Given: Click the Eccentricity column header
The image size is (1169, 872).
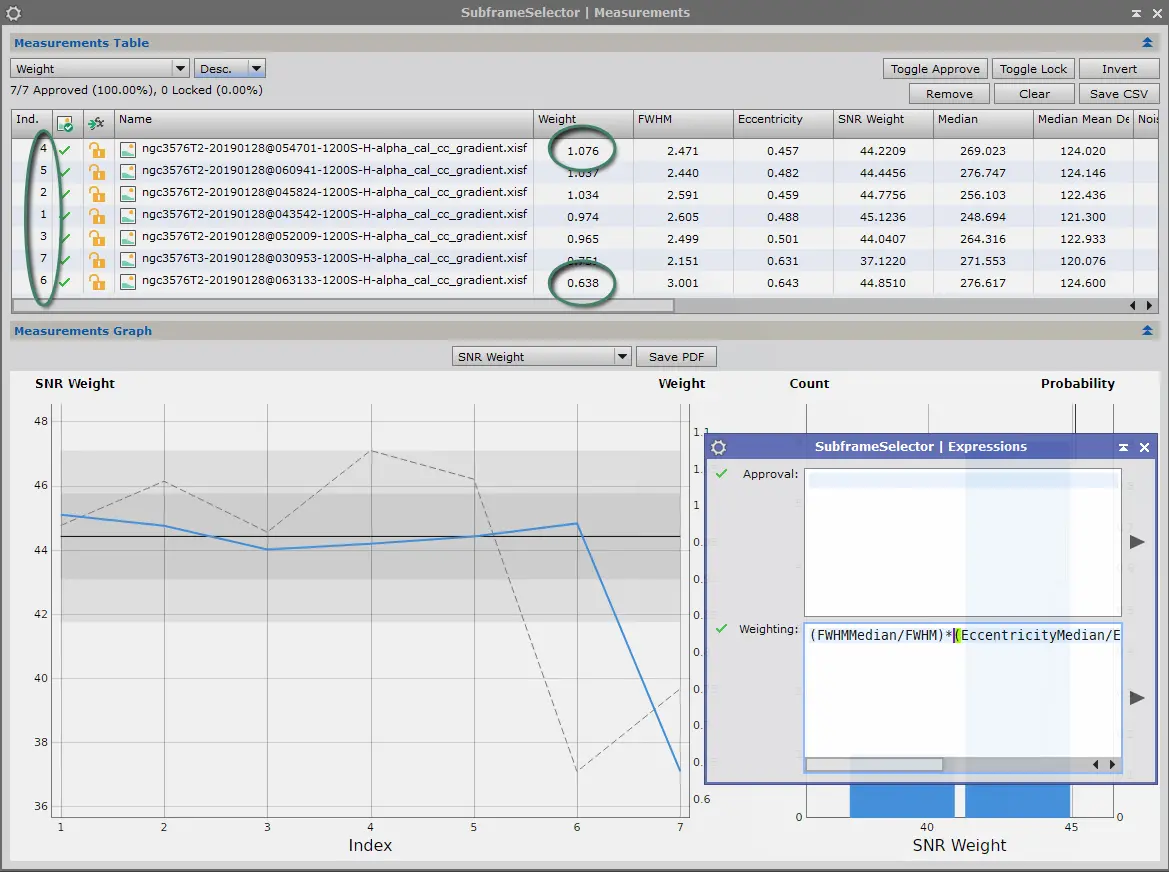Looking at the screenshot, I should coord(783,119).
